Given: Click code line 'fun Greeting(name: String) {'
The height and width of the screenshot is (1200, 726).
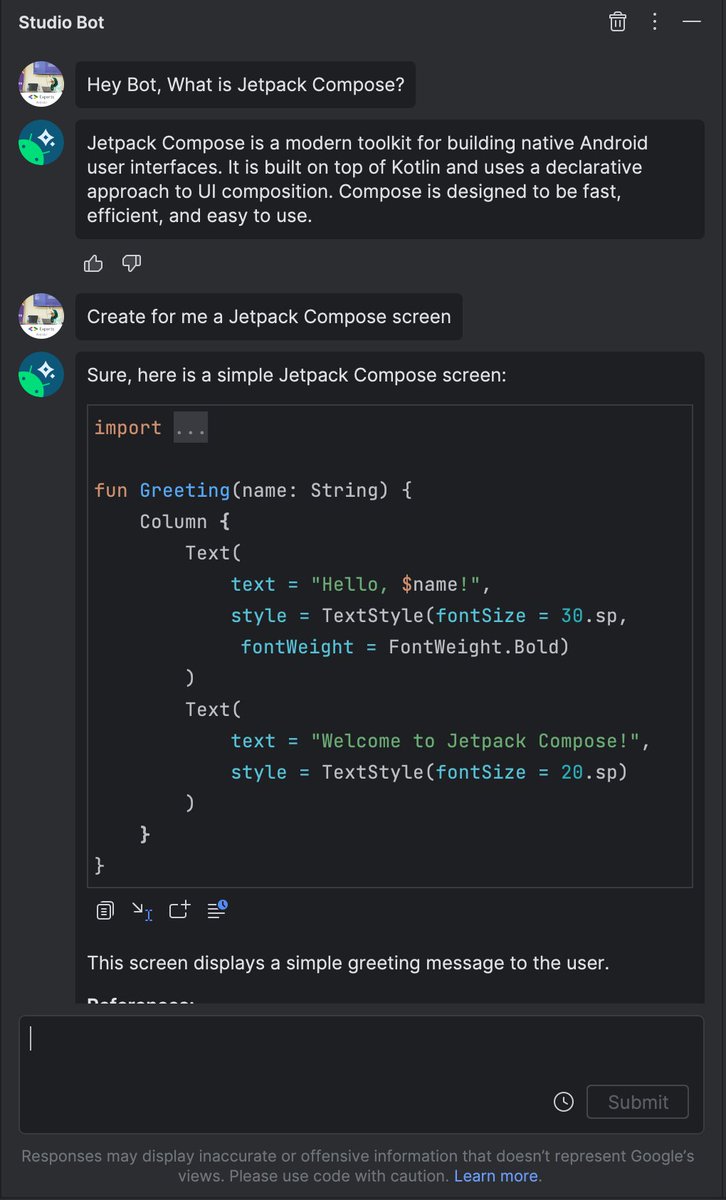Looking at the screenshot, I should click(x=253, y=490).
